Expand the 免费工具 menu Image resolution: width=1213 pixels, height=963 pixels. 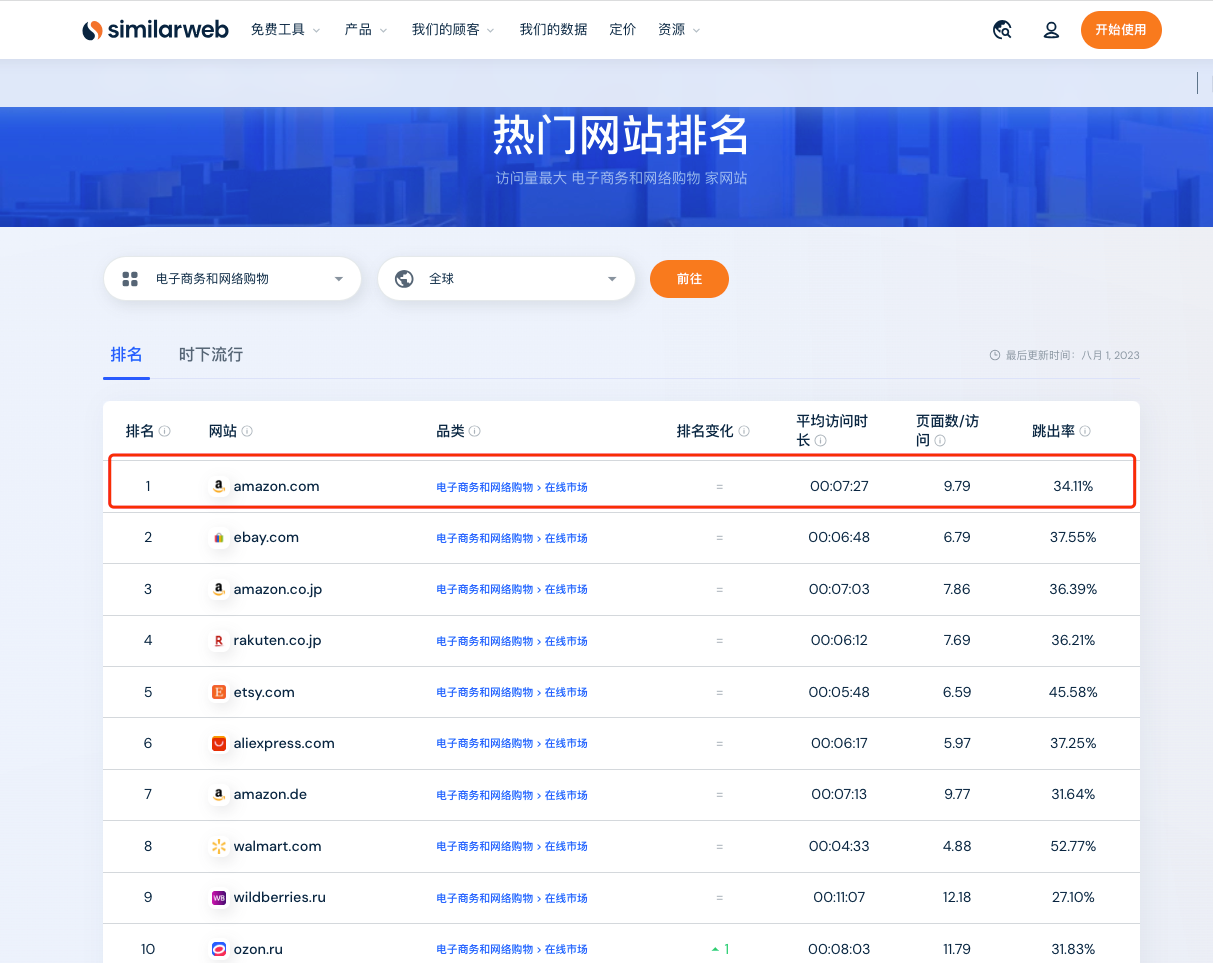286,30
